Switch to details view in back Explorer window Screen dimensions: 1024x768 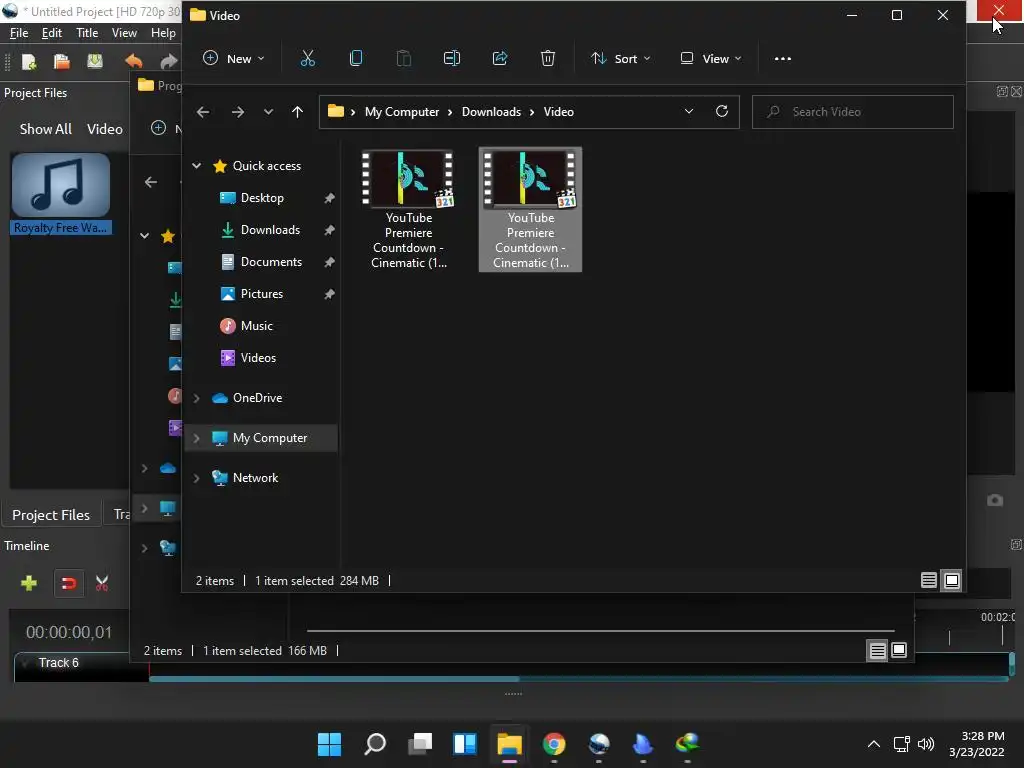[x=877, y=650]
